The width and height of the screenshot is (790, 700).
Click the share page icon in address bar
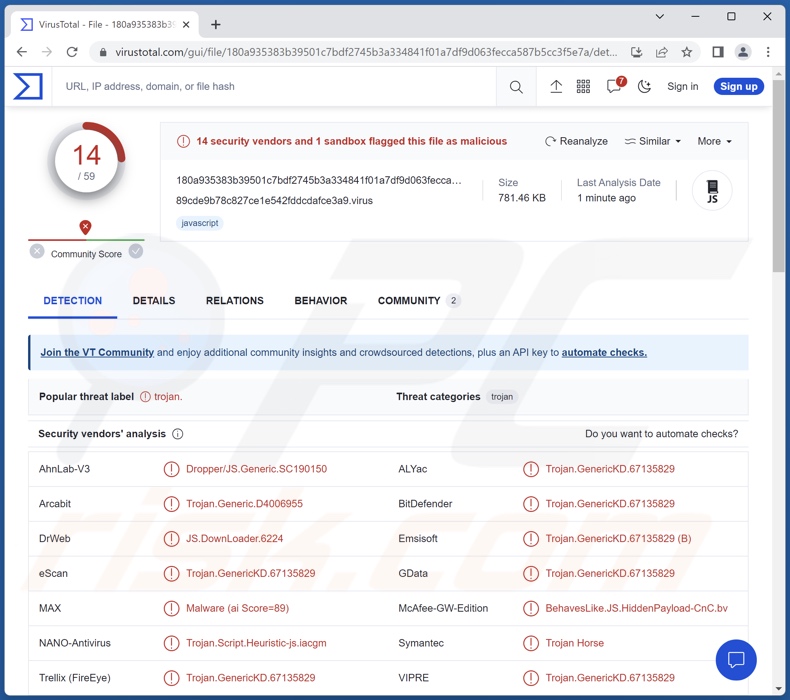(x=662, y=52)
